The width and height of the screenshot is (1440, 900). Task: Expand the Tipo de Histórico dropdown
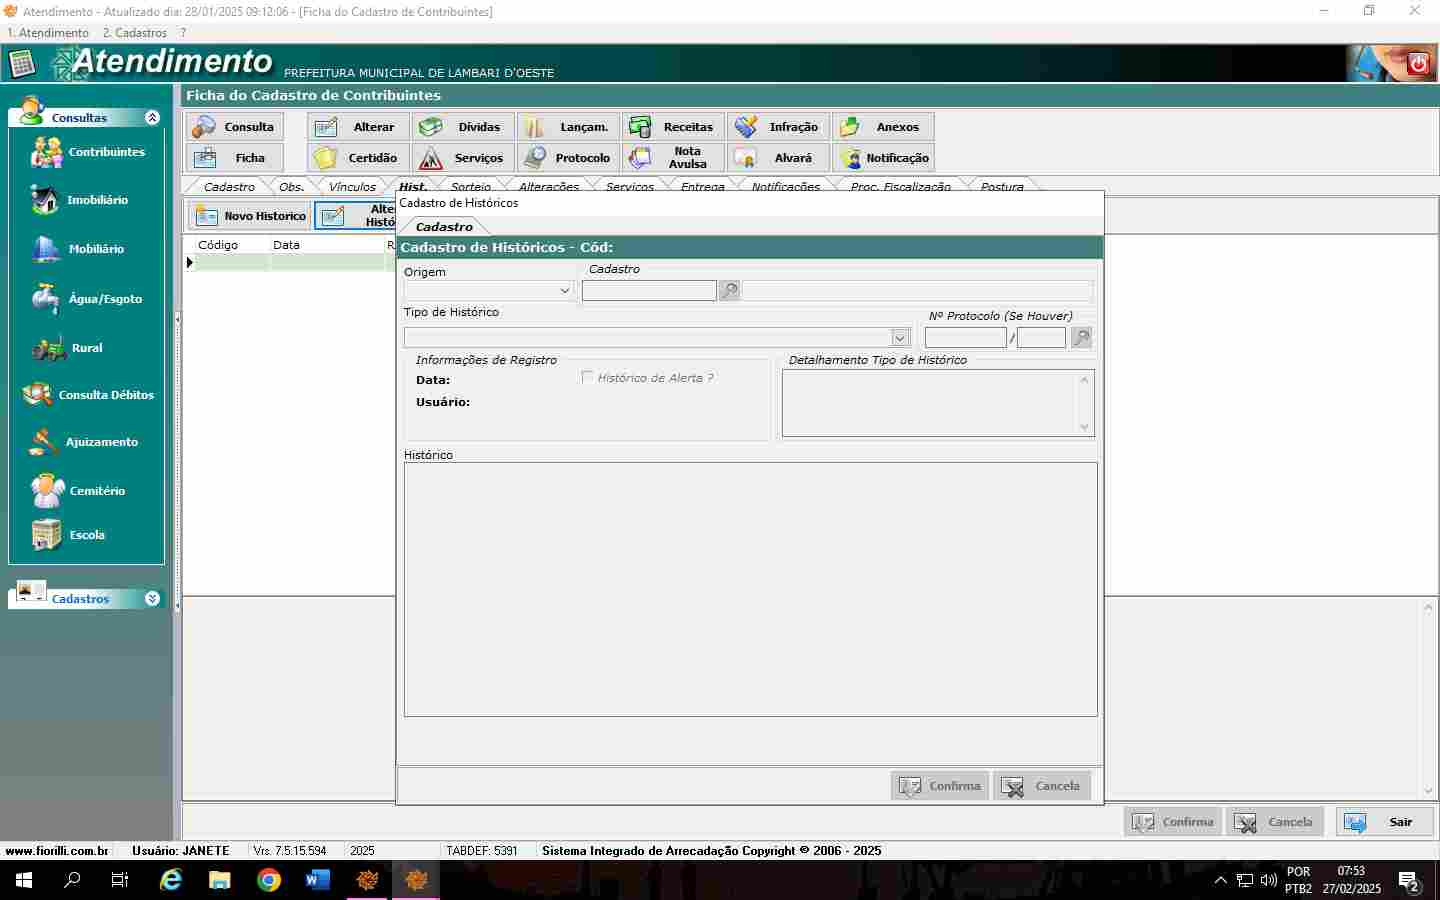(899, 338)
